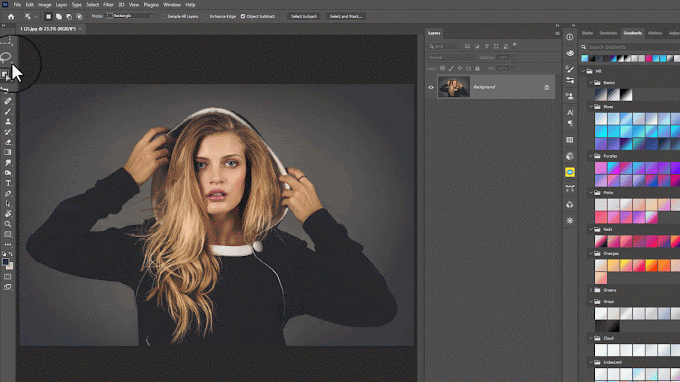680x382 pixels.
Task: Click the Select and Mask button
Action: tap(346, 16)
